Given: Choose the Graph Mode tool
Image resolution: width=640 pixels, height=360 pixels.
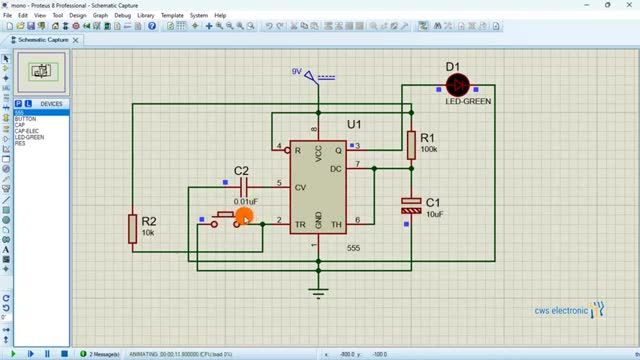Looking at the screenshot, I should [x=6, y=149].
